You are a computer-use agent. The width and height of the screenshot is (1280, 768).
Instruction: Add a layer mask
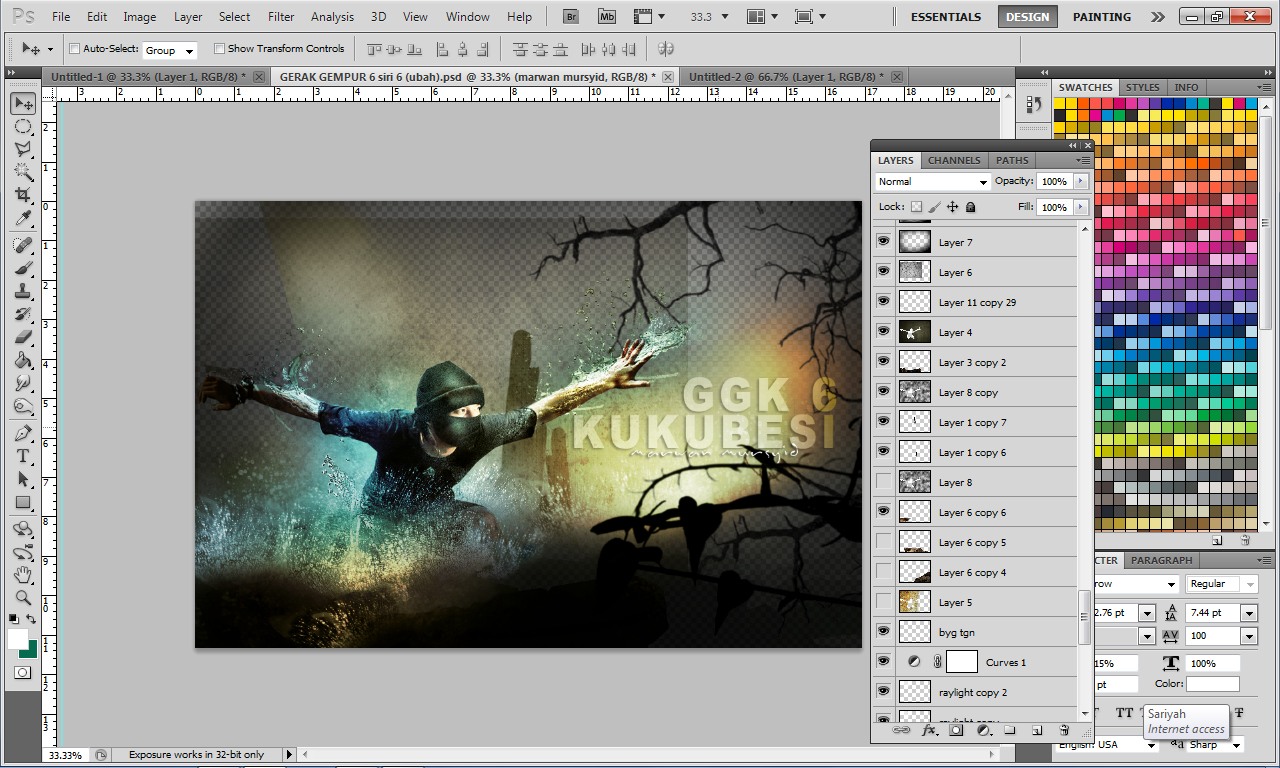(956, 731)
